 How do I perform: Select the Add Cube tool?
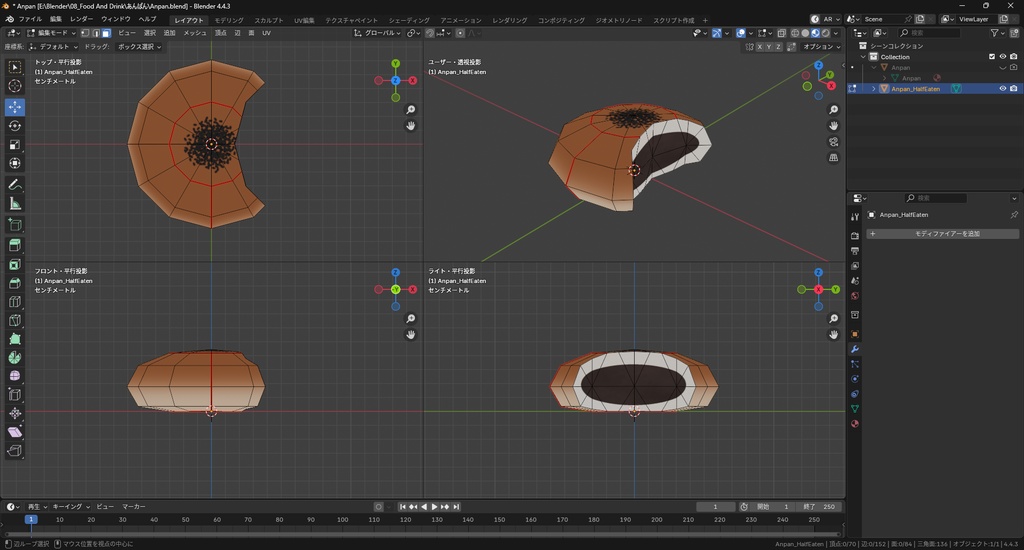[14, 225]
